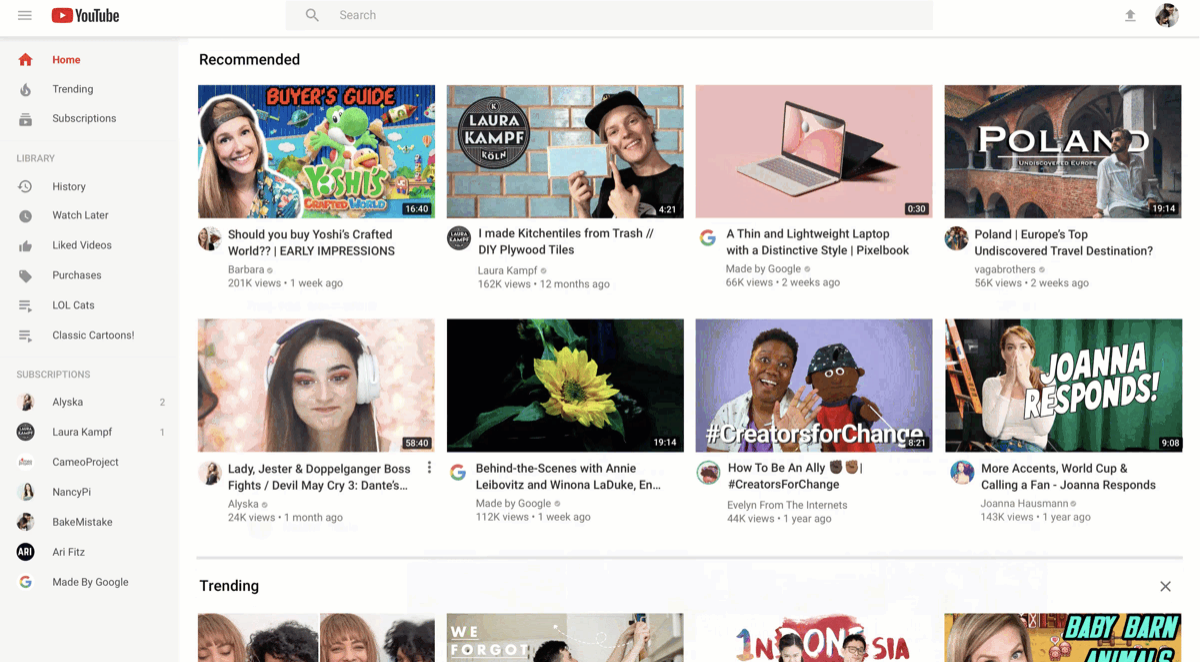Open Behind-the-Scenes with Annie Leibovitz title
The image size is (1200, 662).
[568, 476]
